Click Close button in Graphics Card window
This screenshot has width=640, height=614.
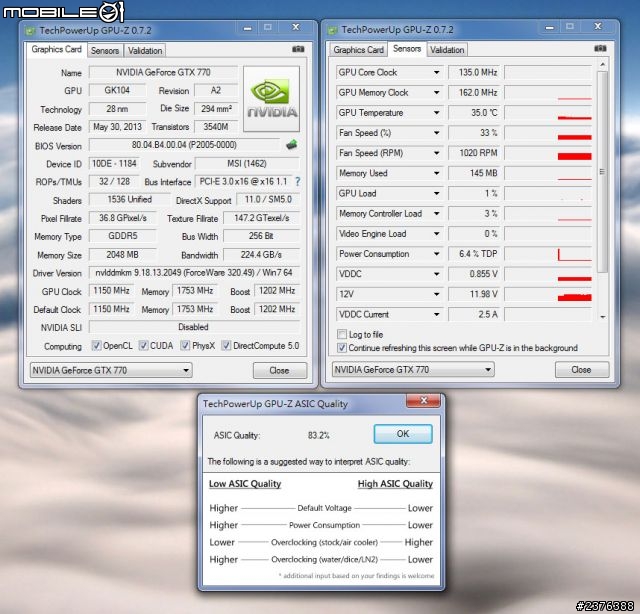(280, 370)
